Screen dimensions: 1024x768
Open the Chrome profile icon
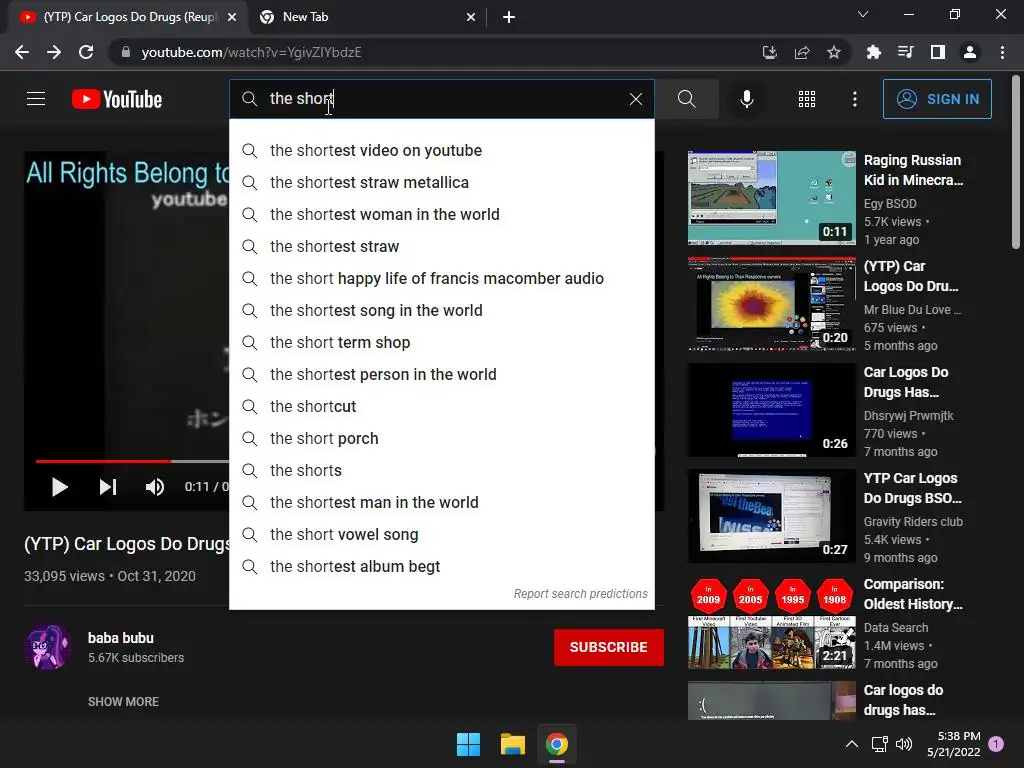(970, 52)
